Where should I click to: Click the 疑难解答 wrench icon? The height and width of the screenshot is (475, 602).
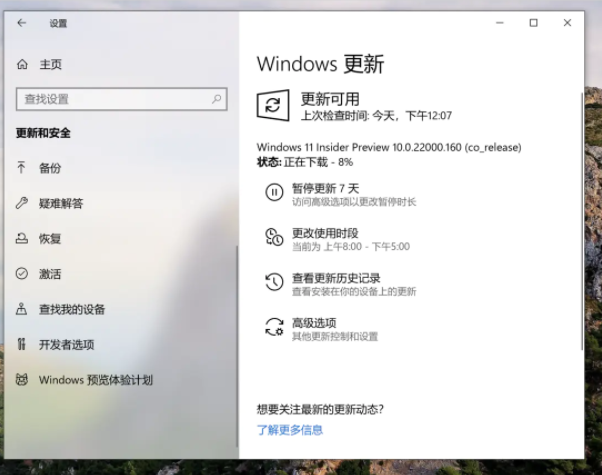pyautogui.click(x=22, y=203)
